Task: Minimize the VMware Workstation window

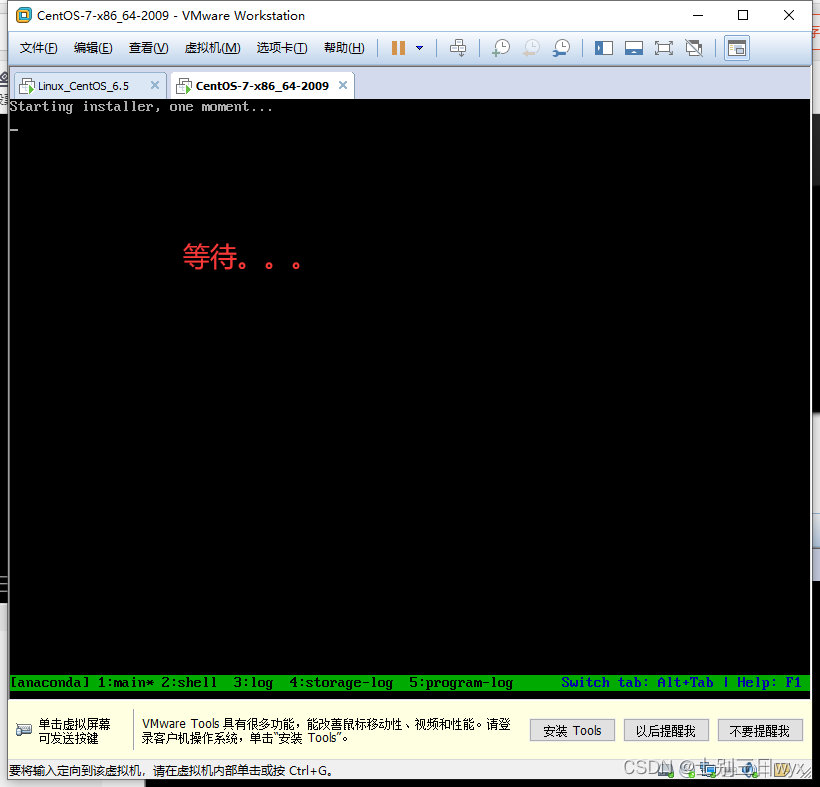Action: (x=698, y=15)
